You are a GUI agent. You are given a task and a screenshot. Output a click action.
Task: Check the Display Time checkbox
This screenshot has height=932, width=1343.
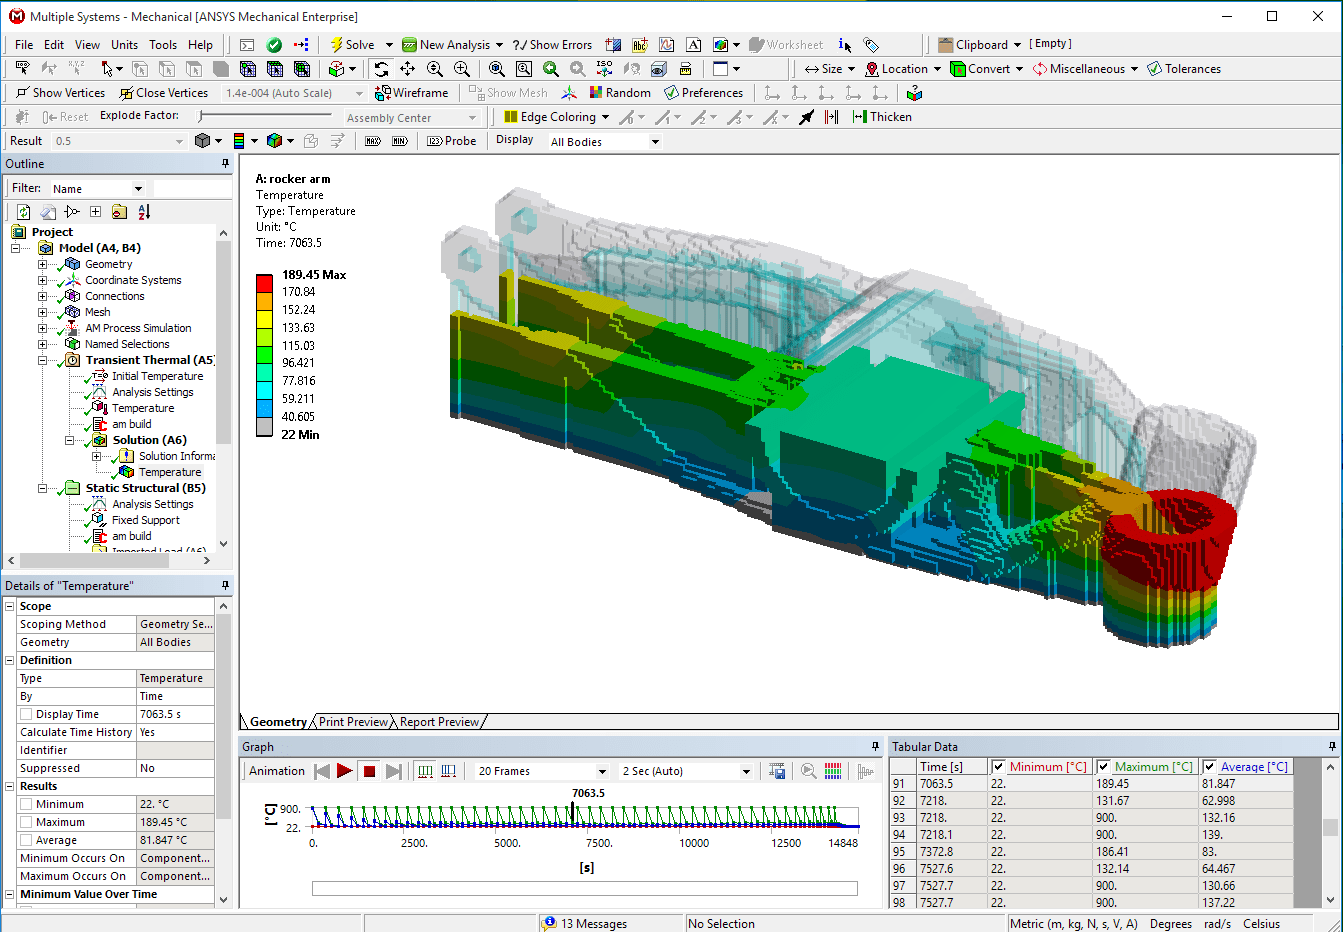(x=26, y=714)
